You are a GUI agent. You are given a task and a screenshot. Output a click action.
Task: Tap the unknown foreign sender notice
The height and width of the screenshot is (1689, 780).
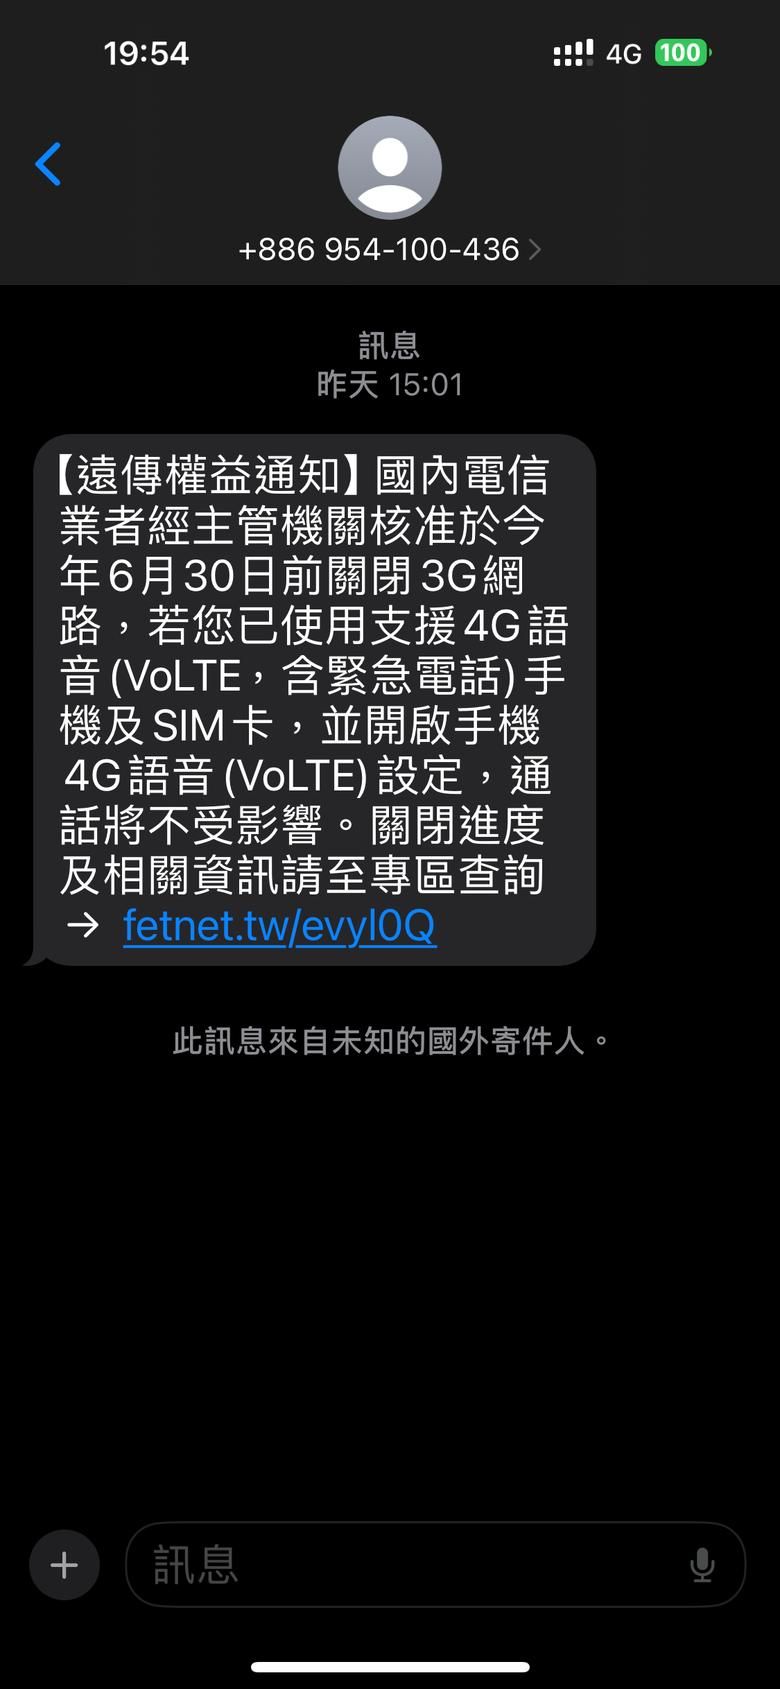pos(390,1041)
